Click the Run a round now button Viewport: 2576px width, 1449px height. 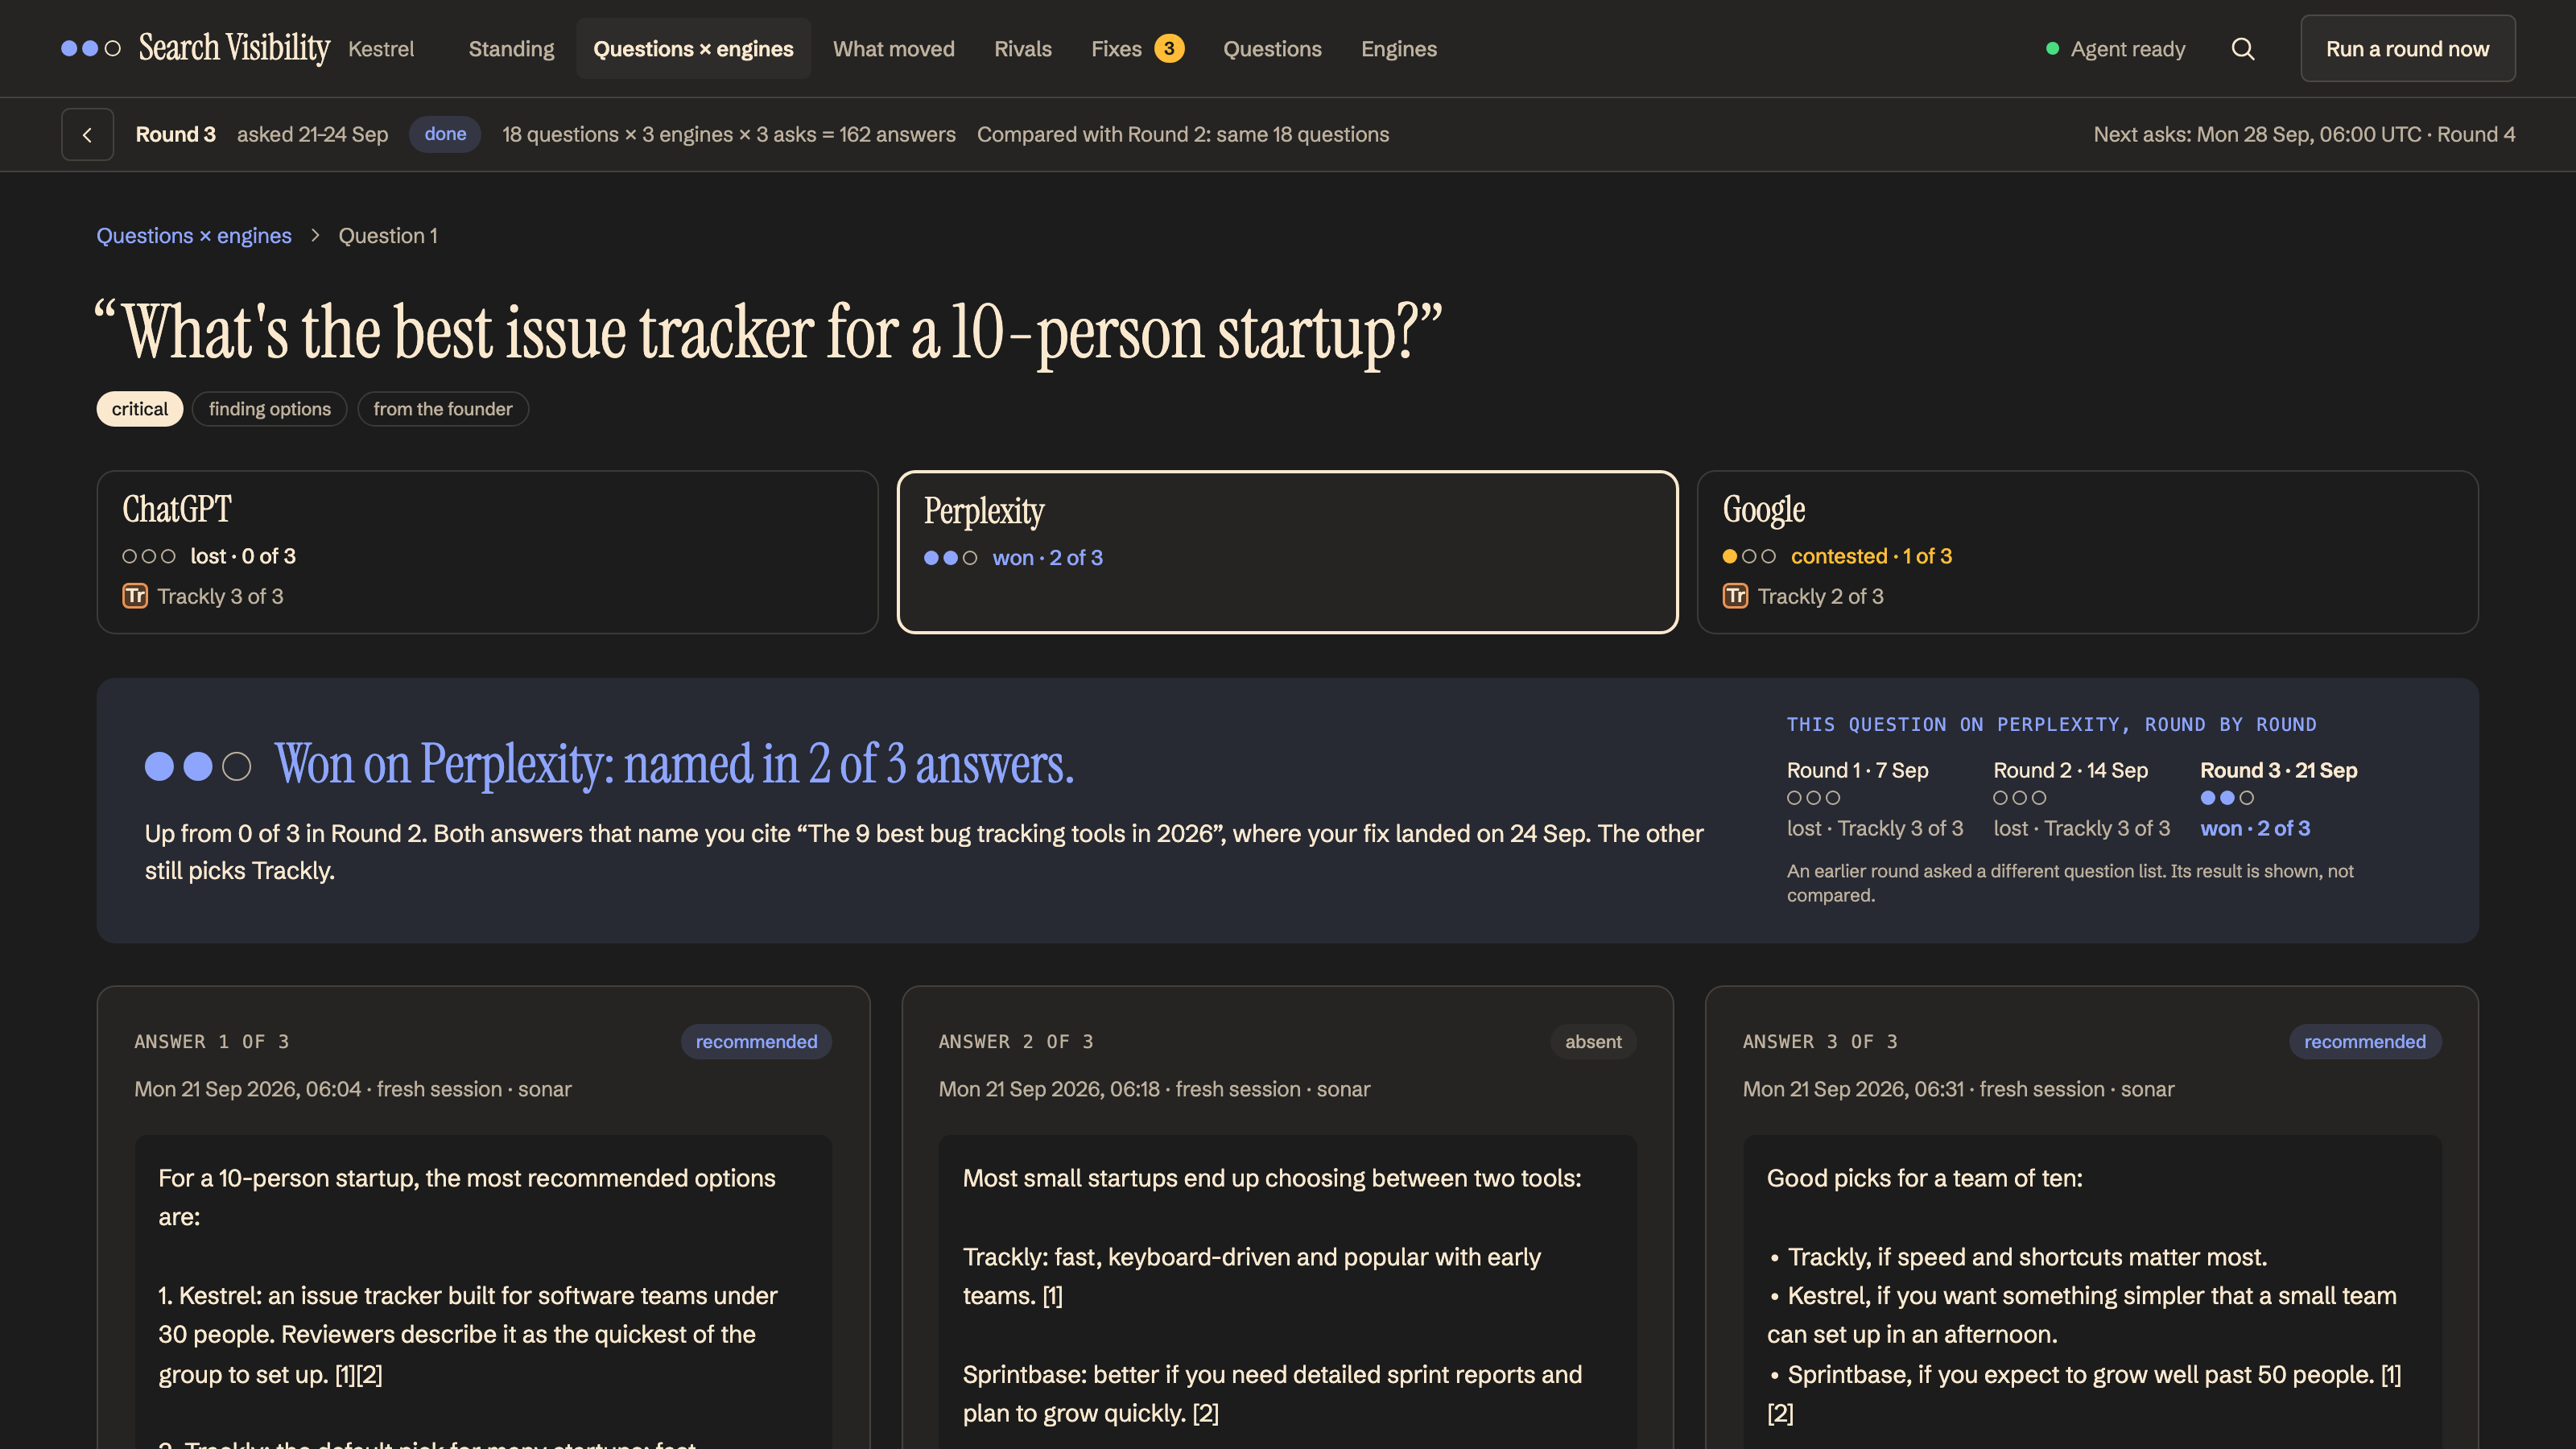(x=2407, y=48)
